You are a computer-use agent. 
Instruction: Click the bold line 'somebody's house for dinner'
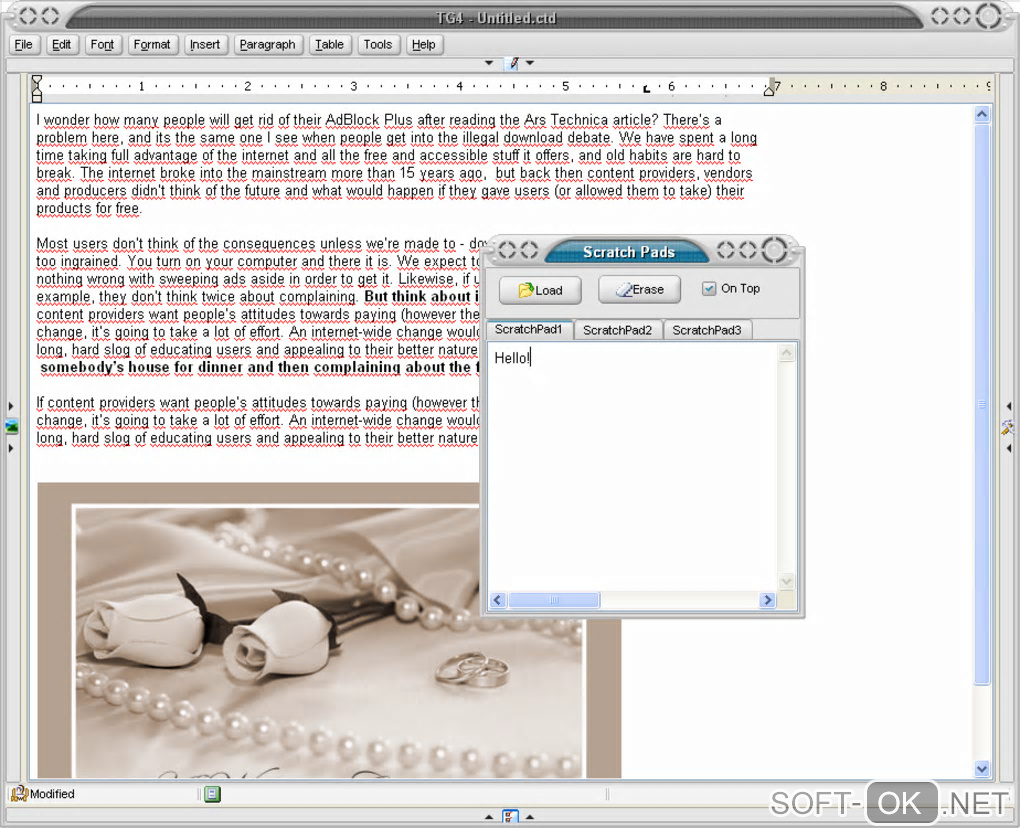[x=141, y=367]
